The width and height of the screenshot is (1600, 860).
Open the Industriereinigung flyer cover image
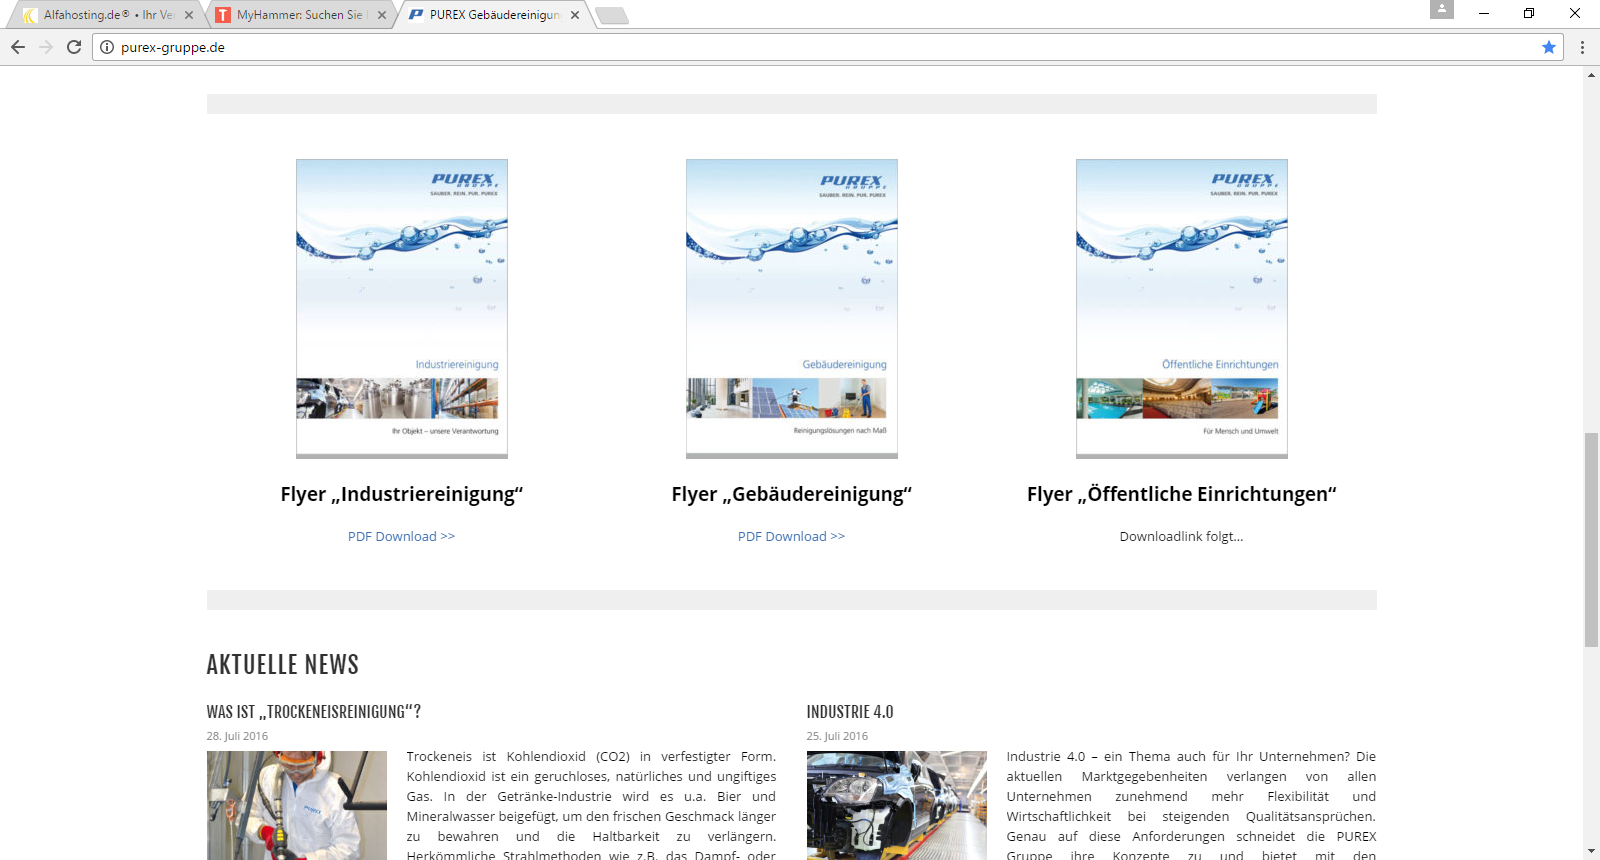[402, 309]
